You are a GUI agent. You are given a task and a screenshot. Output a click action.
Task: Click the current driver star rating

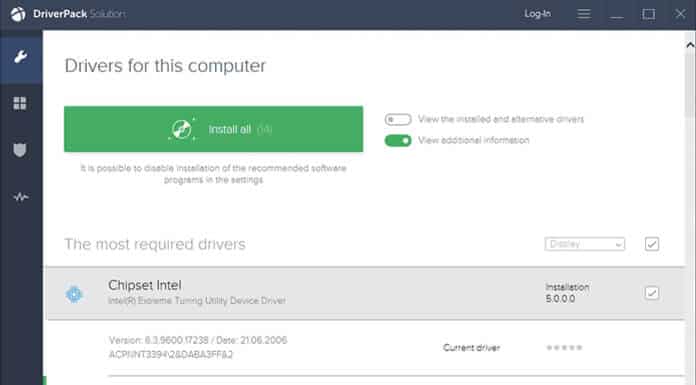(x=564, y=347)
